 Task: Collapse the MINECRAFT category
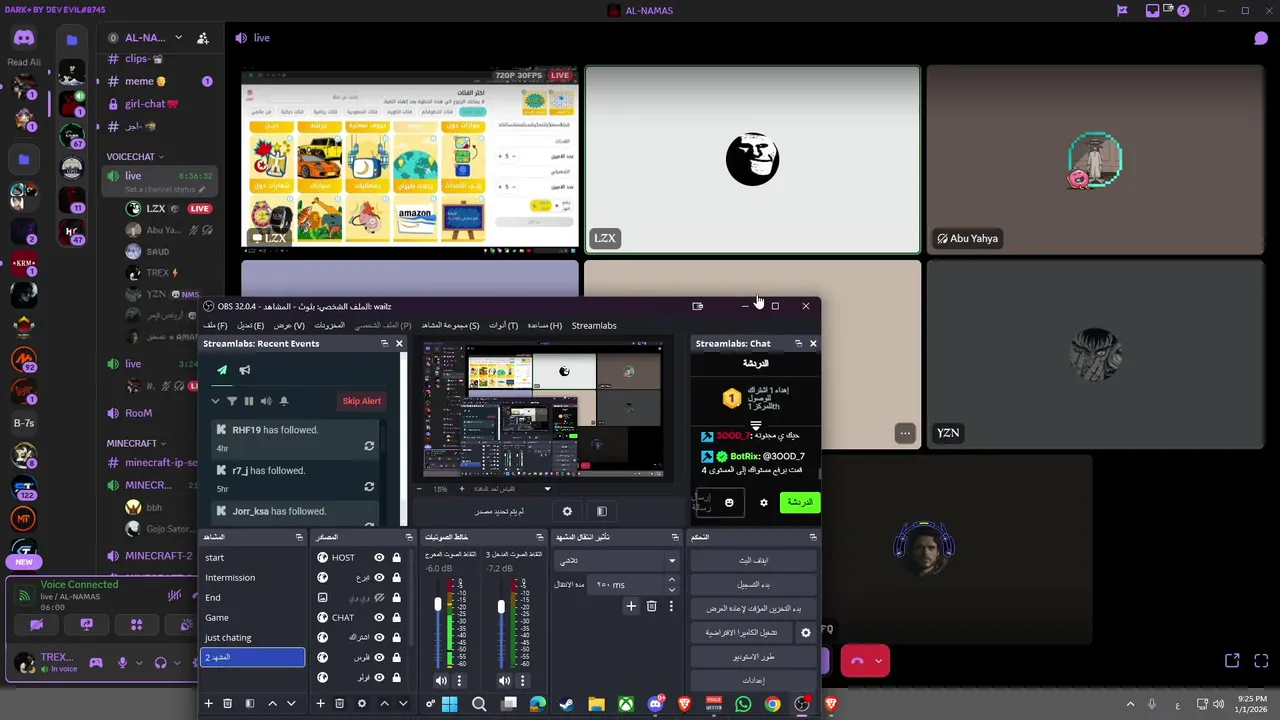(136, 443)
